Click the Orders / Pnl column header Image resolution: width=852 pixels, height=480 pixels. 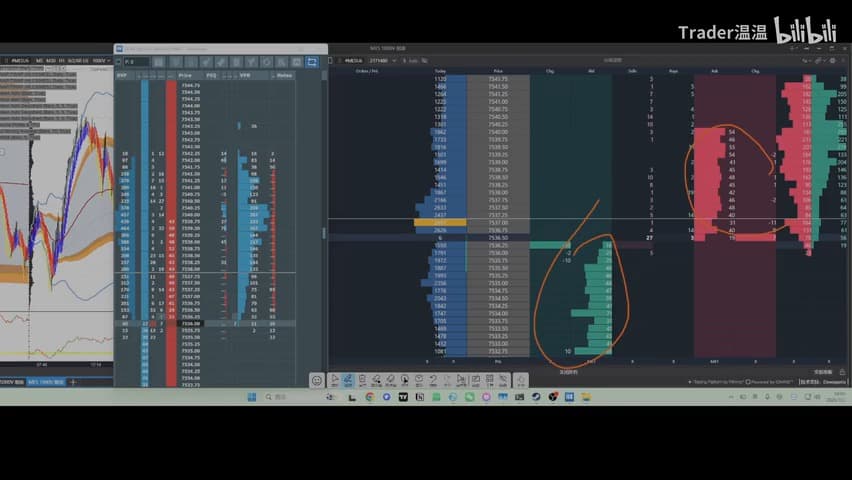pos(367,71)
